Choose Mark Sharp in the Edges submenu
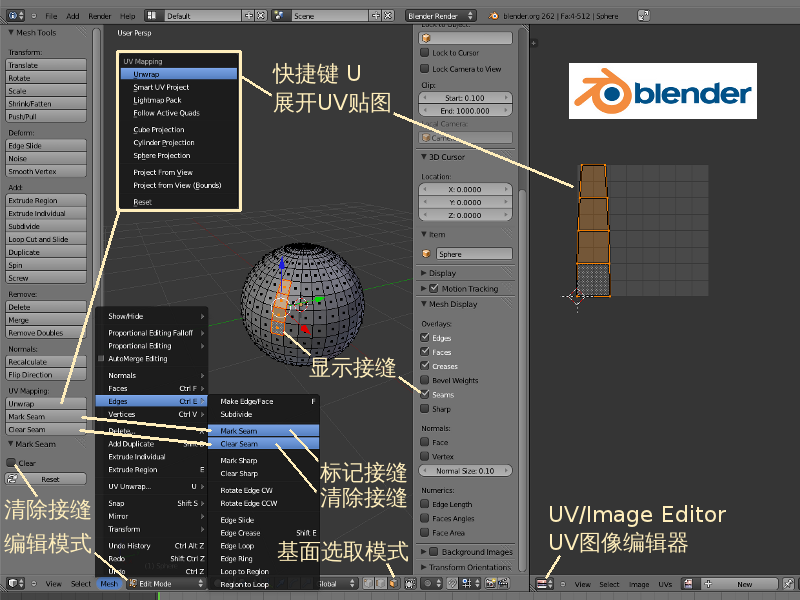 click(x=263, y=460)
